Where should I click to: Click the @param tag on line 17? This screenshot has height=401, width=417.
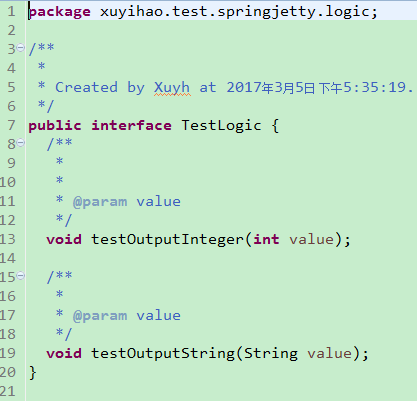pyautogui.click(x=100, y=316)
